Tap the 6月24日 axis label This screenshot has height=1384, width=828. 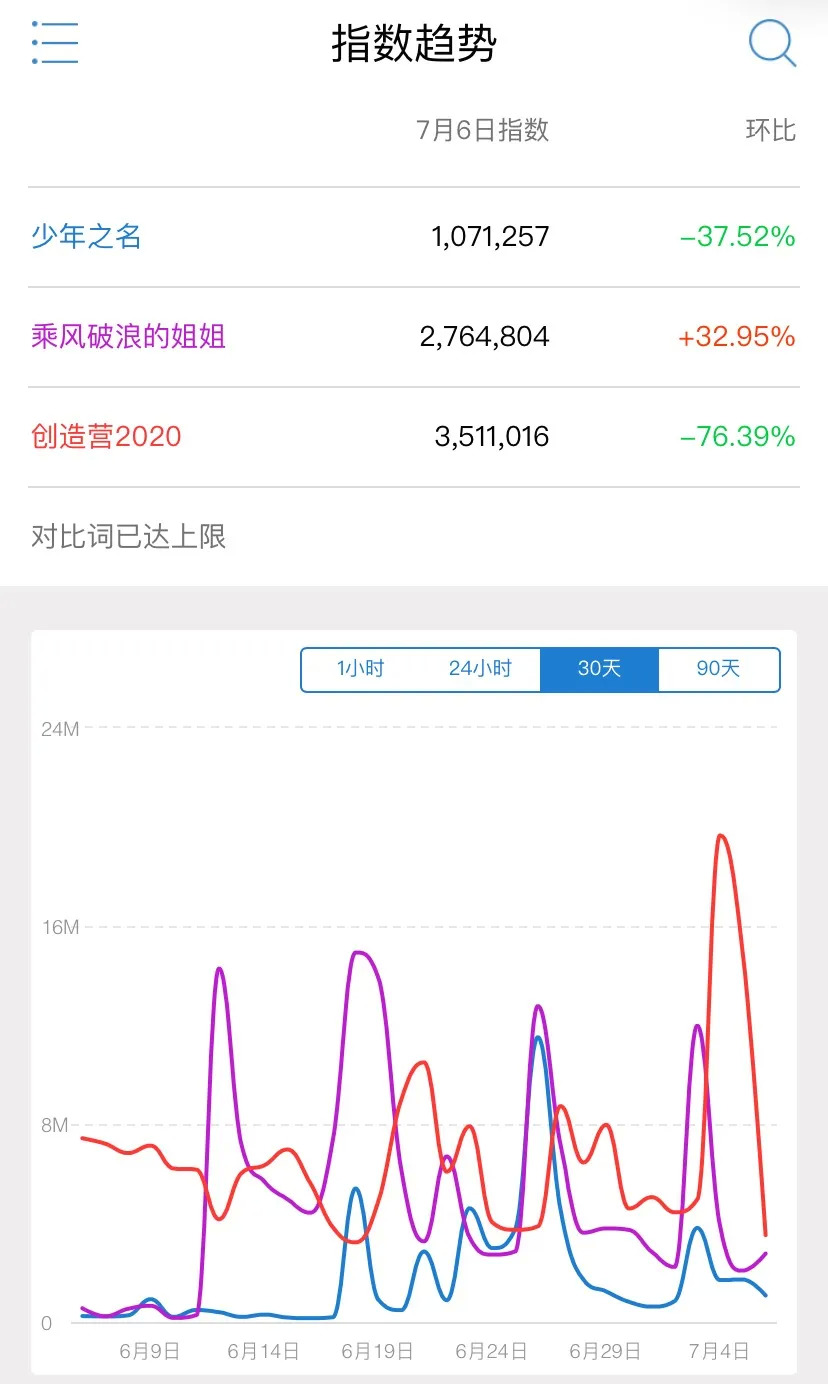[x=492, y=1351]
